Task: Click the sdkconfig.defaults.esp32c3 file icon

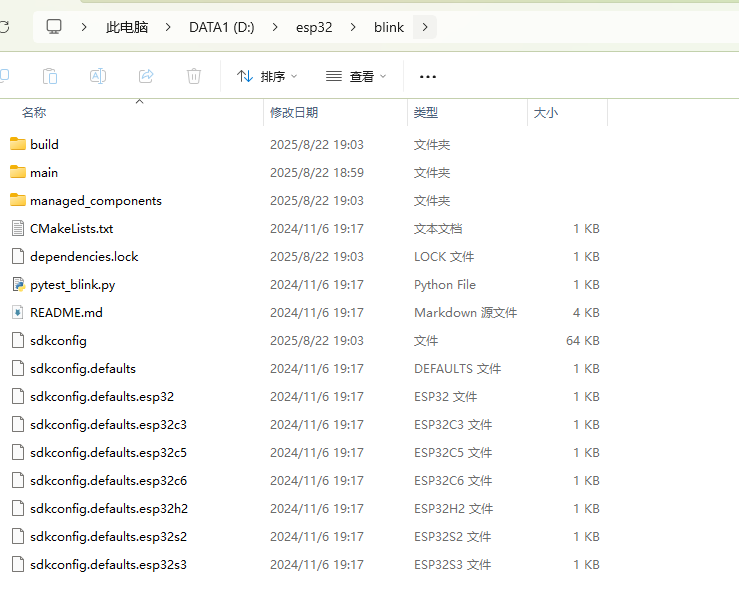Action: pos(18,424)
